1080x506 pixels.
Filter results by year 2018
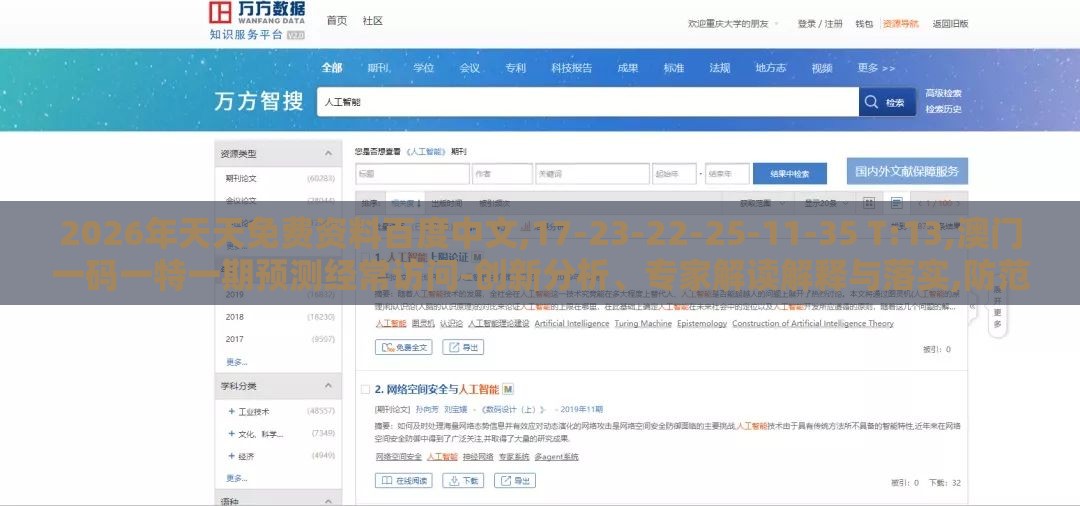(x=234, y=317)
